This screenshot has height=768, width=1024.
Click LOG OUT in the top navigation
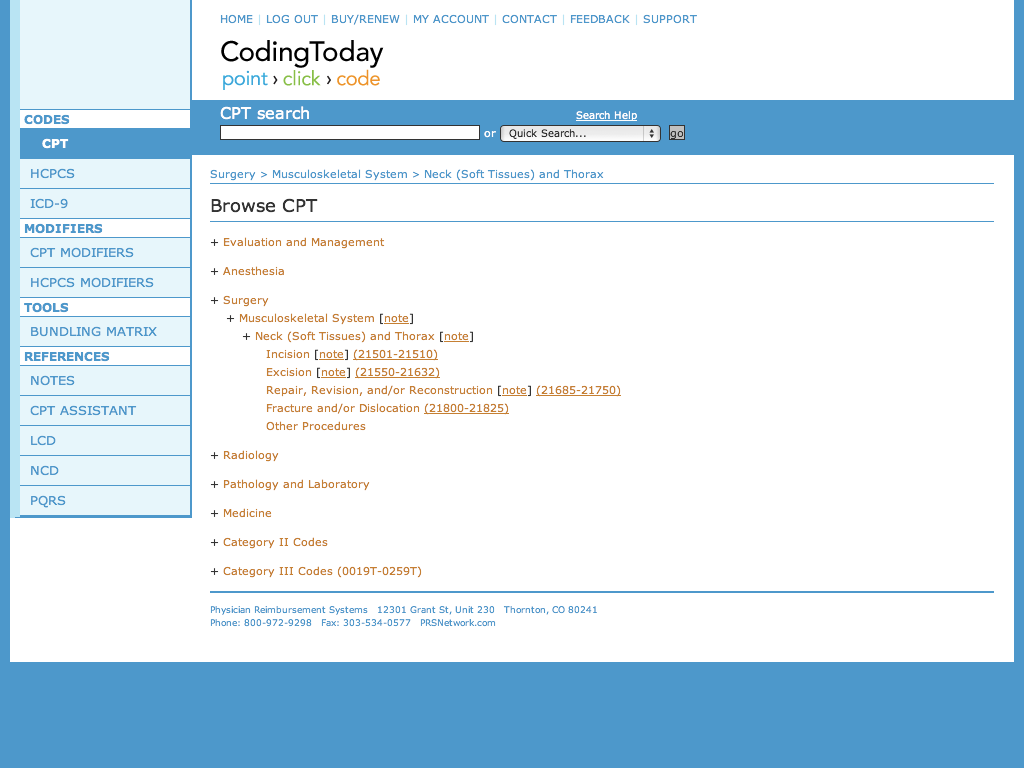coord(292,20)
